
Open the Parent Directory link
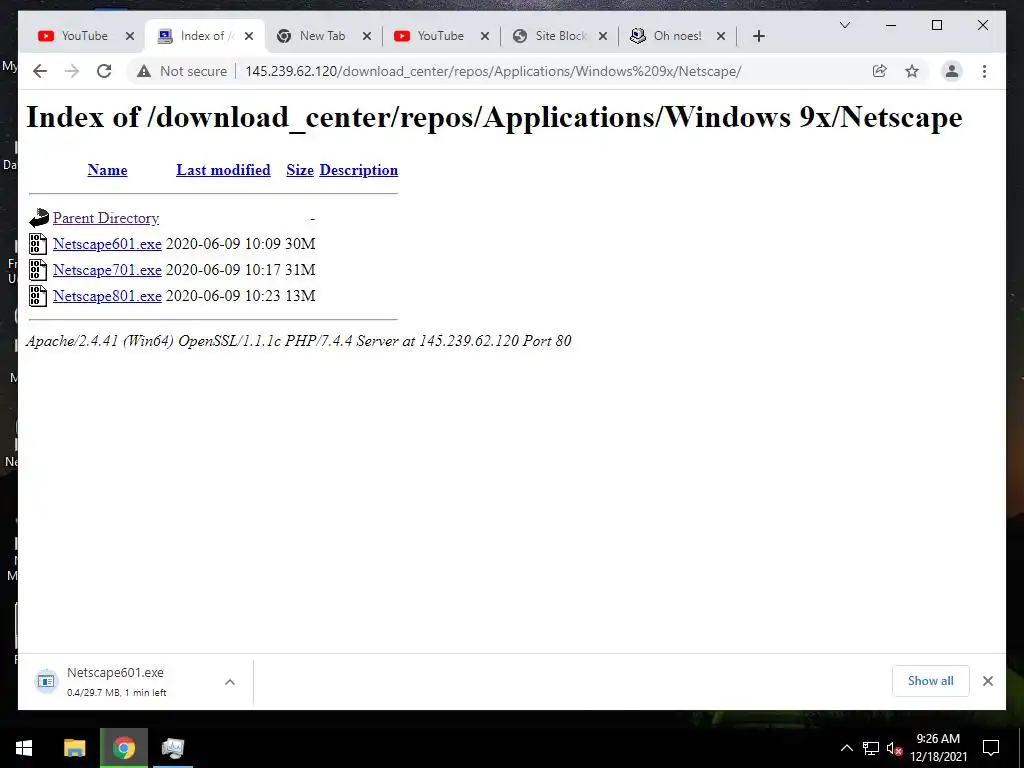106,218
